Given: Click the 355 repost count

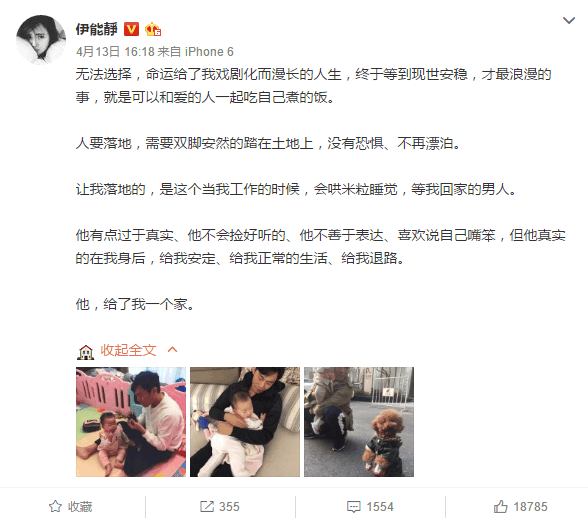Looking at the screenshot, I should click(x=229, y=507).
